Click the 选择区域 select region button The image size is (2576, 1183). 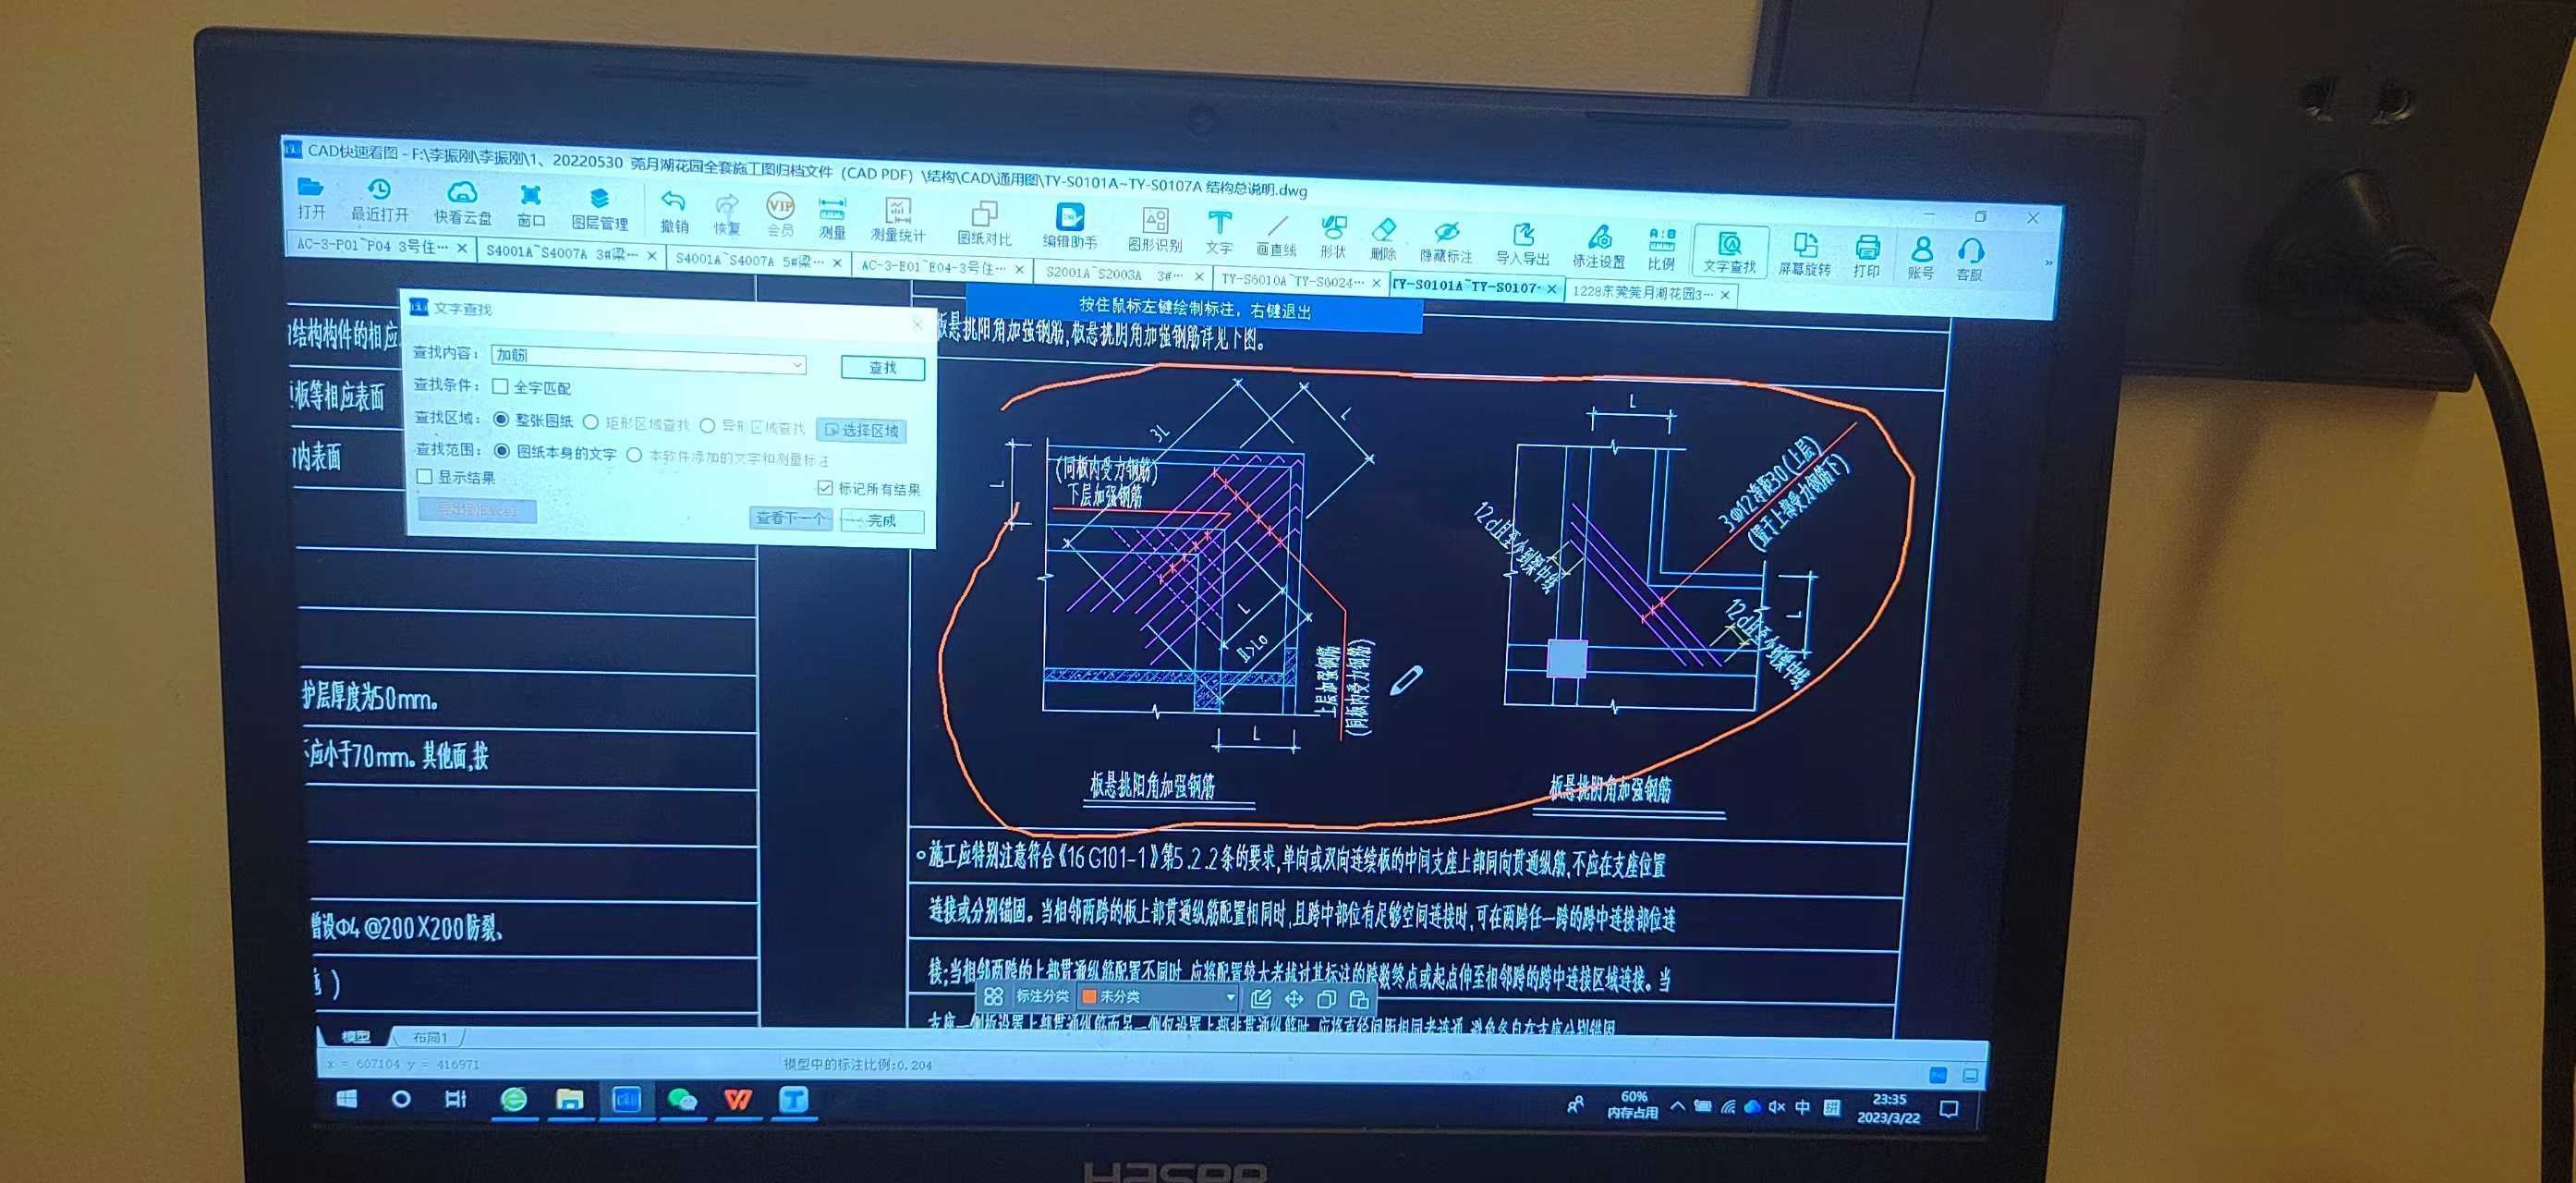coord(861,430)
